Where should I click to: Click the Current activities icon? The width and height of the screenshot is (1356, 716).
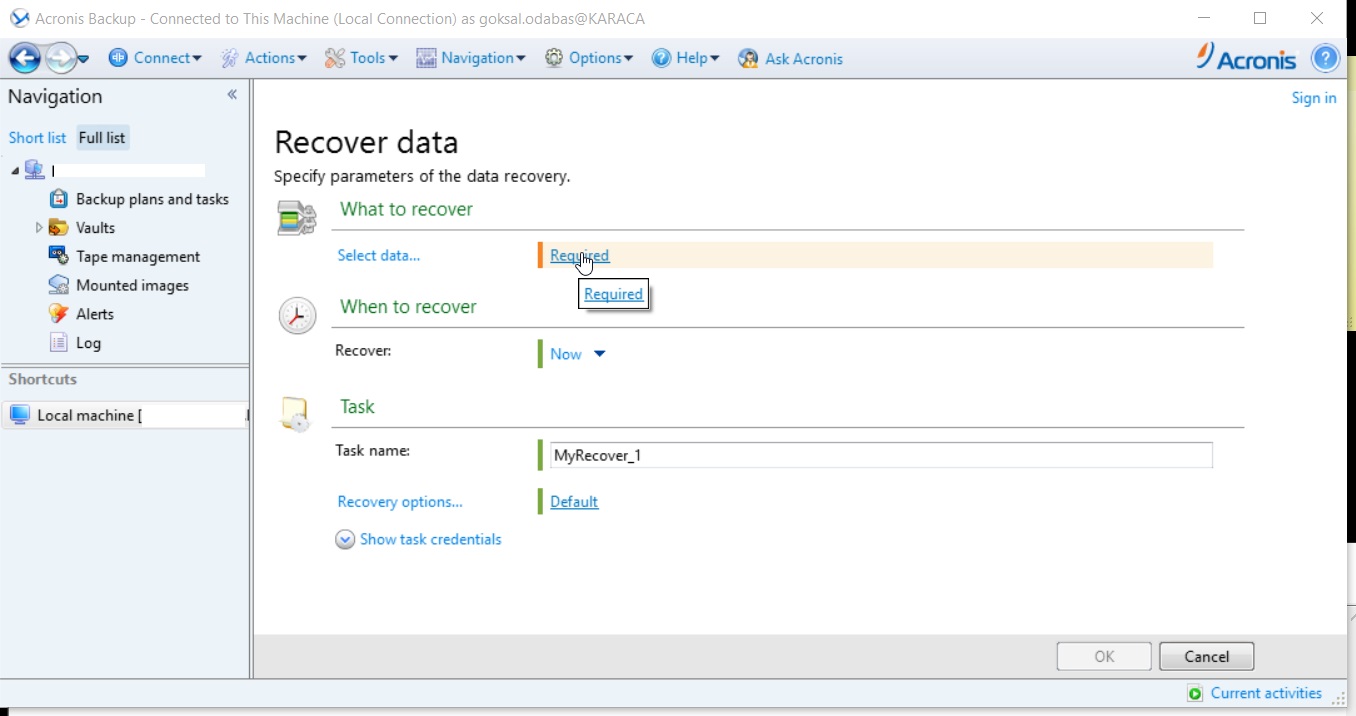pyautogui.click(x=1195, y=693)
